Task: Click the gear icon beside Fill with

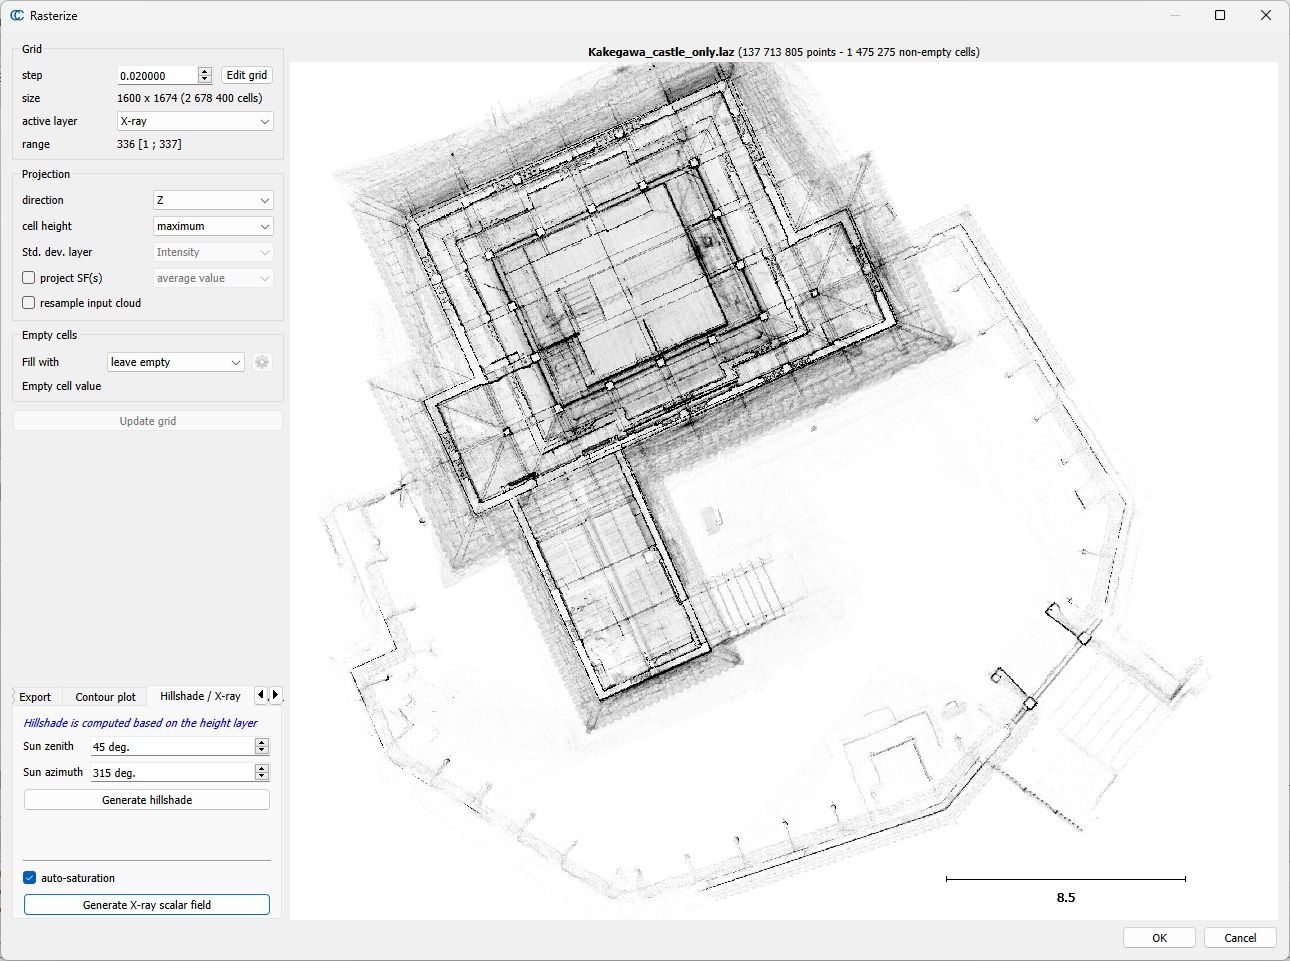Action: tap(262, 362)
